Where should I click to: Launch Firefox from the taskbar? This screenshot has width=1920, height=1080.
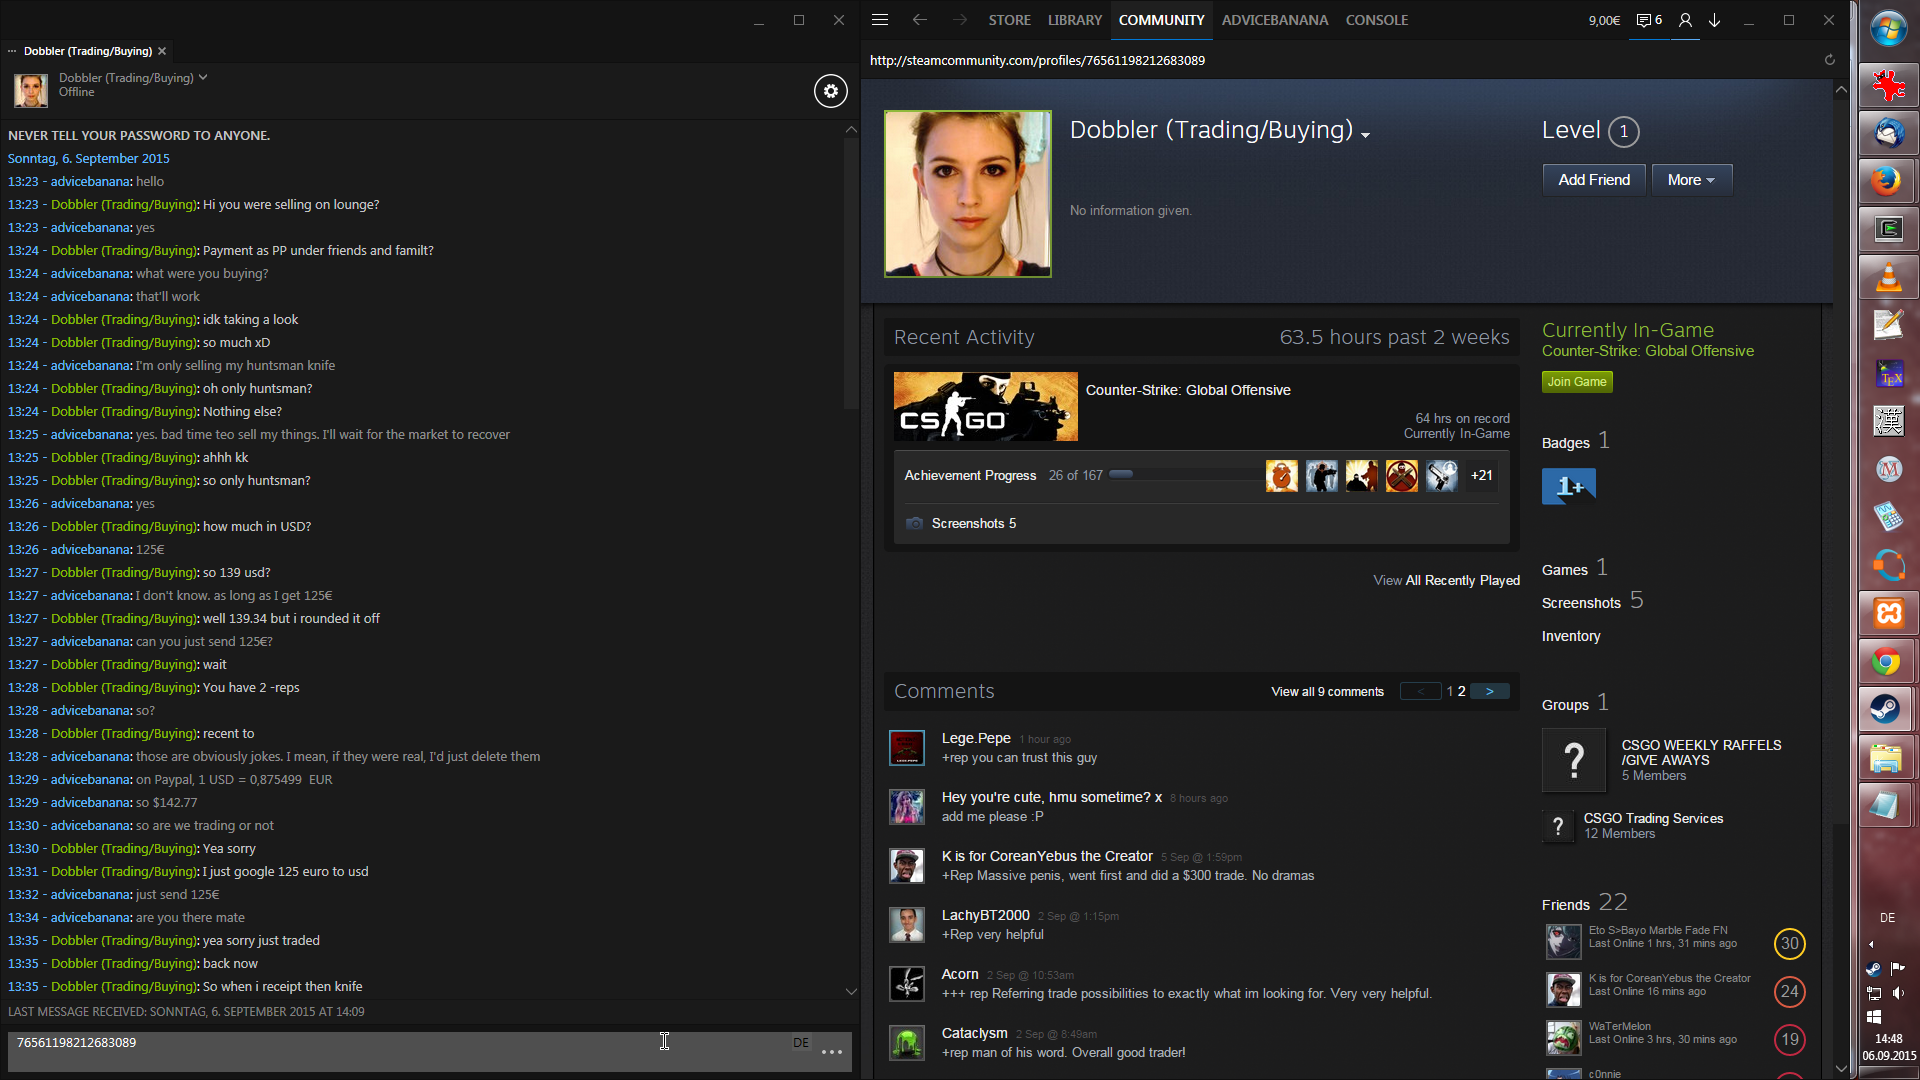[x=1888, y=181]
